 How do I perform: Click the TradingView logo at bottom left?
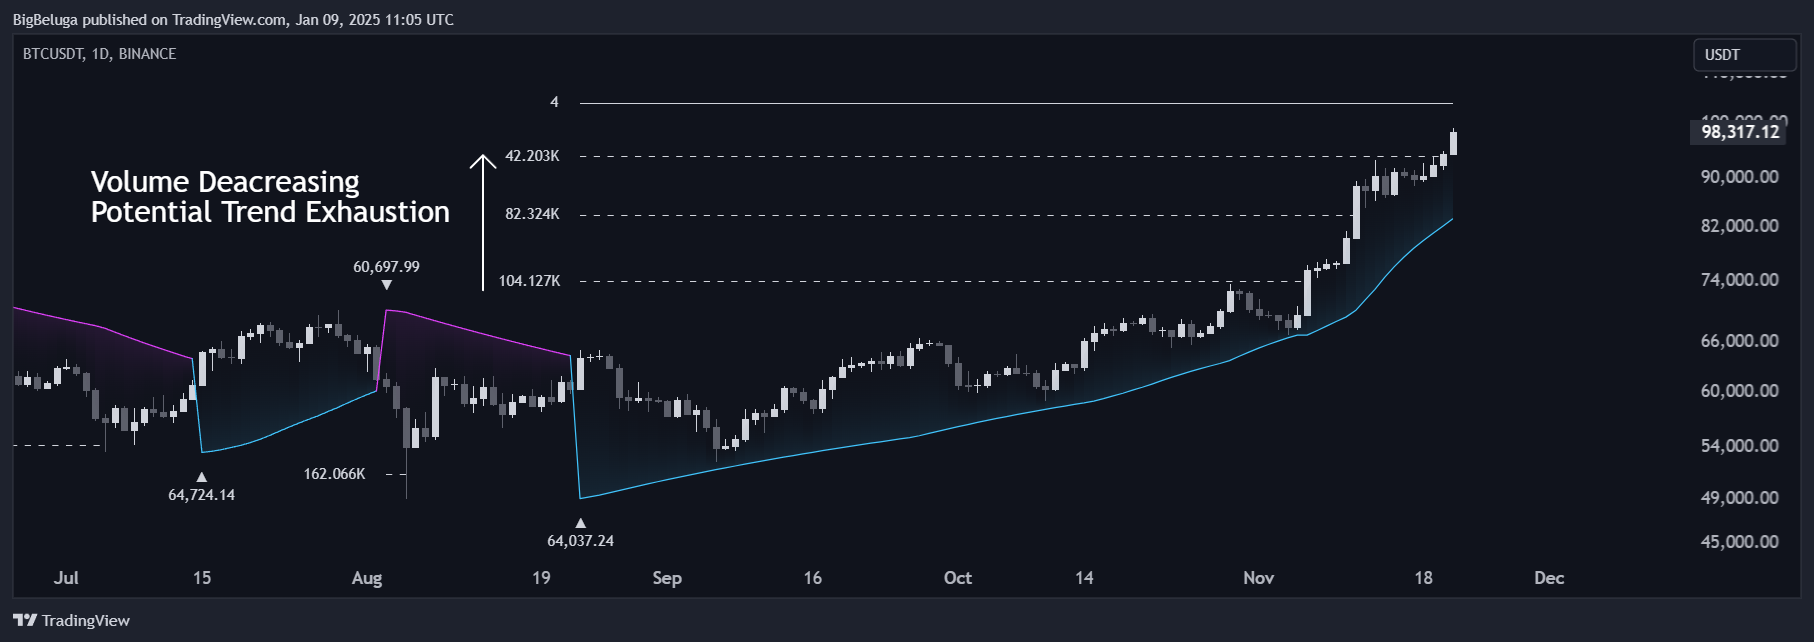(x=71, y=620)
